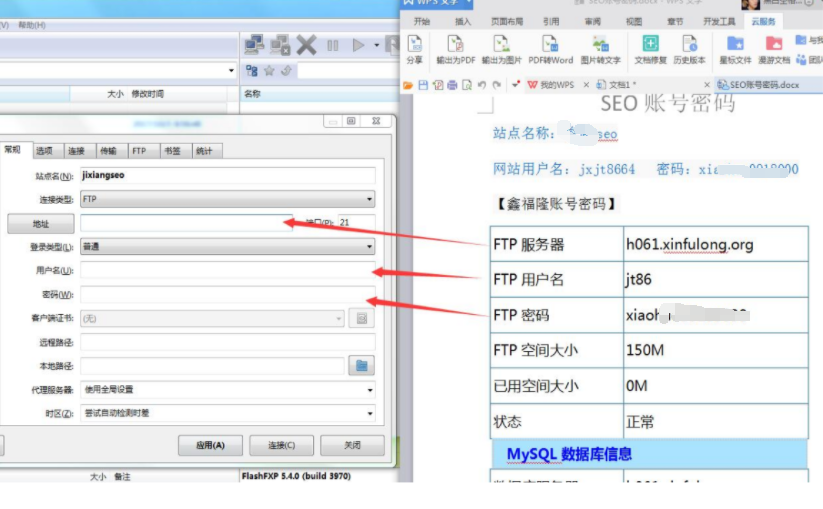This screenshot has height=509, width=823.
Task: Click the 输出为图片 icon
Action: pos(501,49)
